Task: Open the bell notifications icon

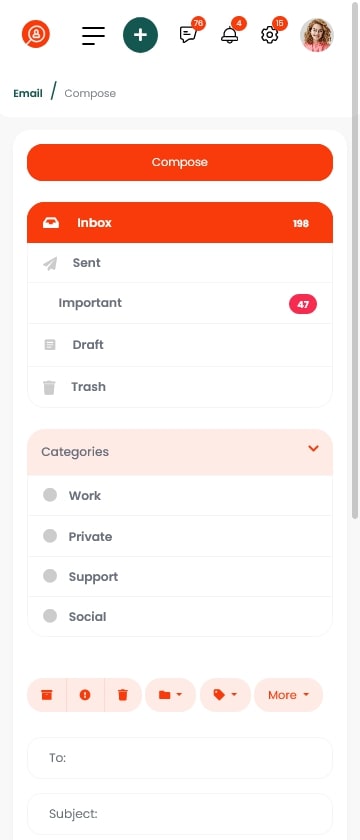Action: pos(229,35)
